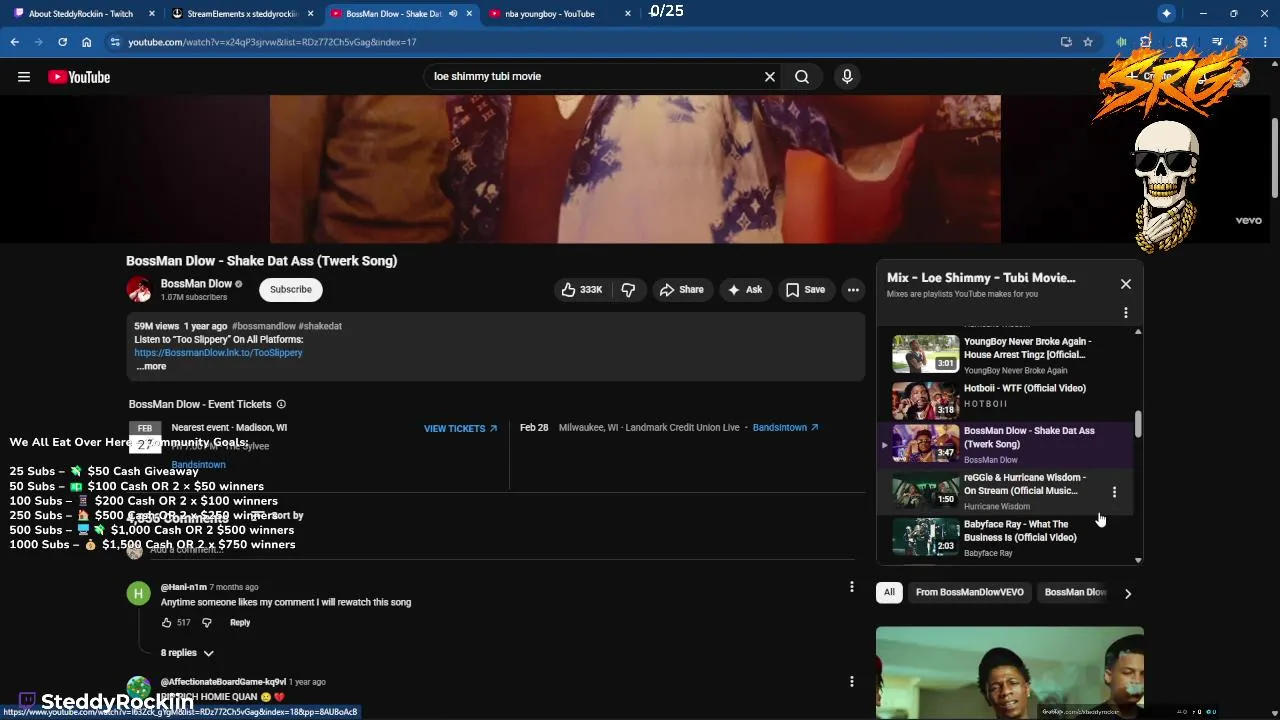This screenshot has width=1280, height=720.
Task: Dislike the @Hani-n1m comment
Action: point(207,623)
